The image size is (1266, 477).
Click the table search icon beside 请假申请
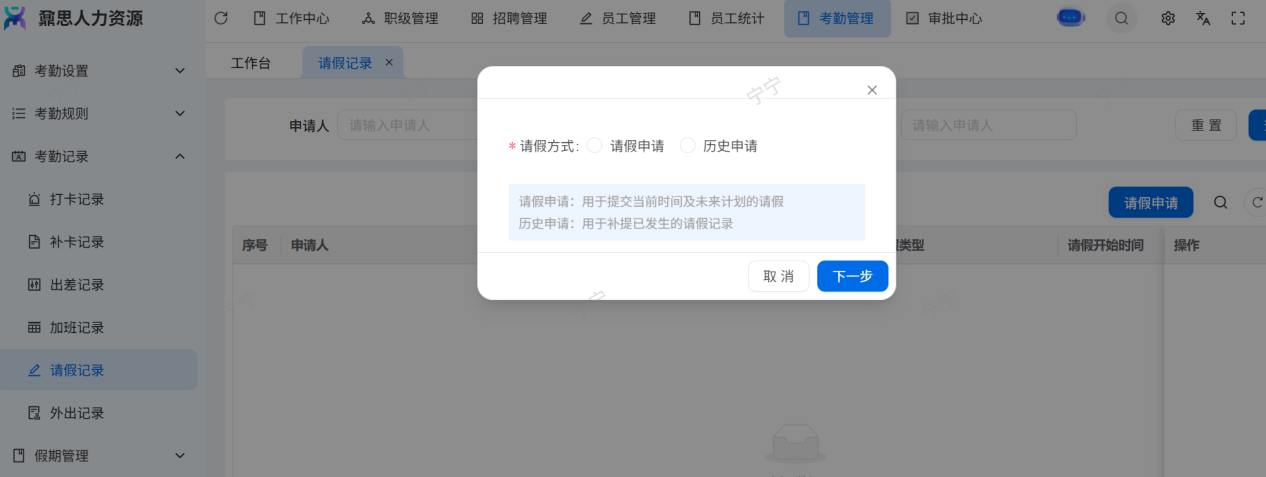1220,202
